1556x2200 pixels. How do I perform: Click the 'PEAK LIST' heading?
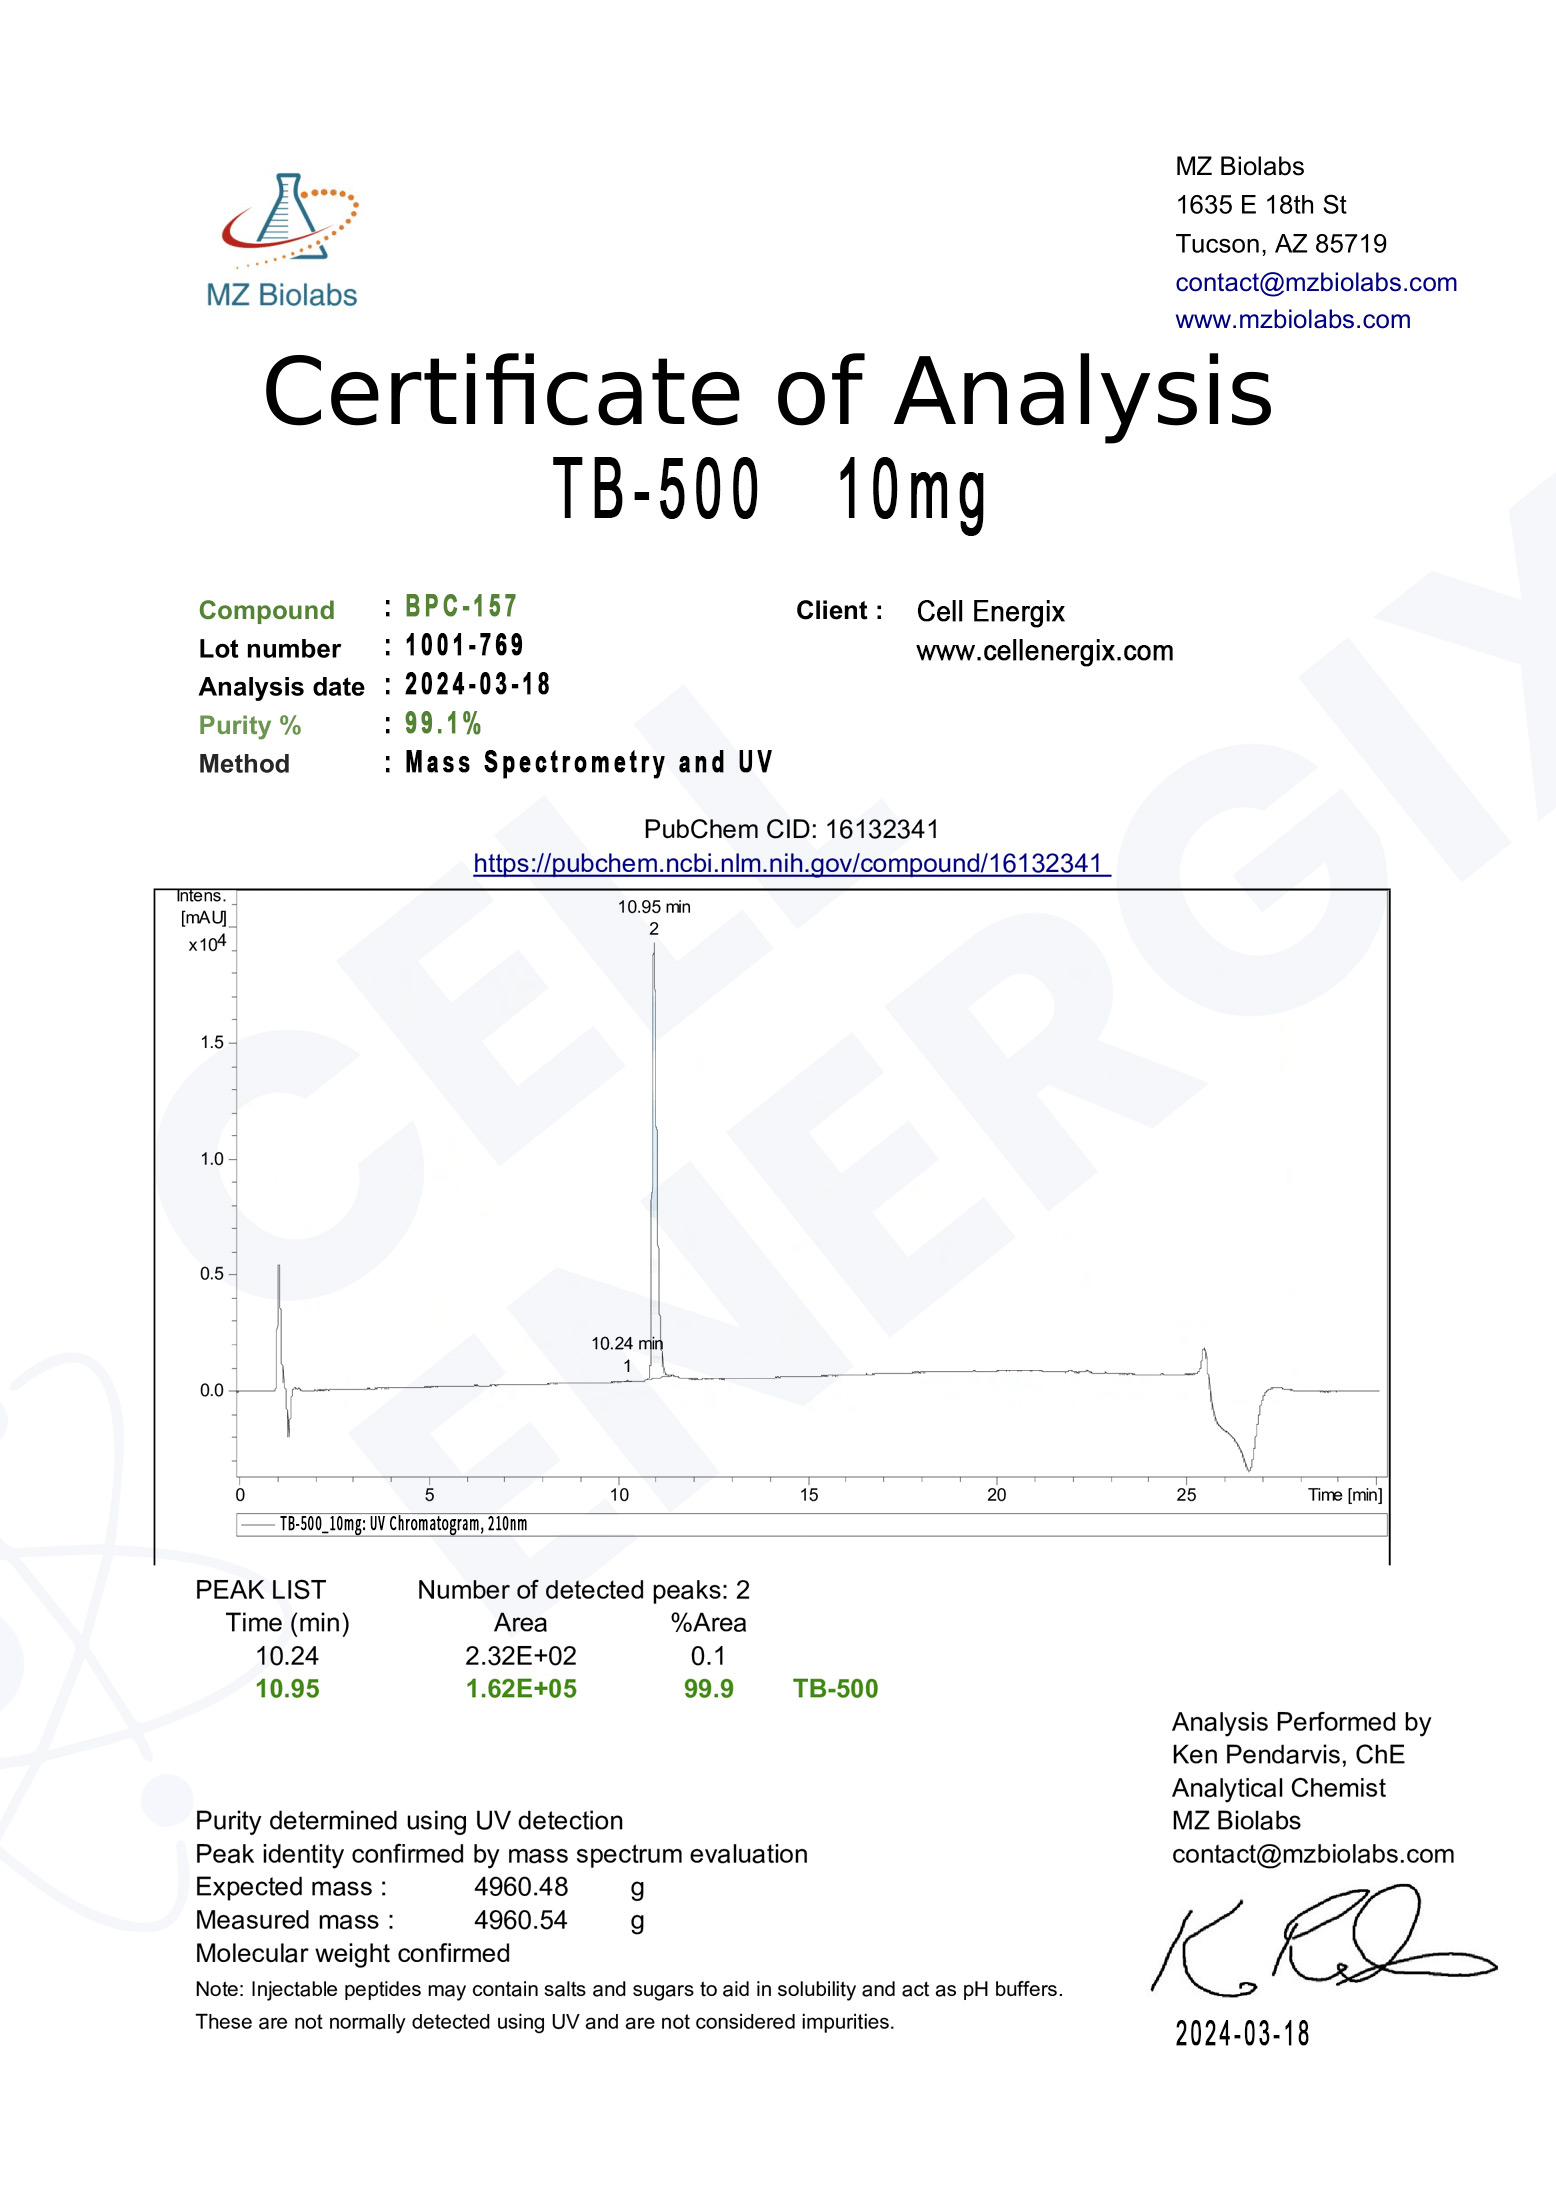(260, 1590)
